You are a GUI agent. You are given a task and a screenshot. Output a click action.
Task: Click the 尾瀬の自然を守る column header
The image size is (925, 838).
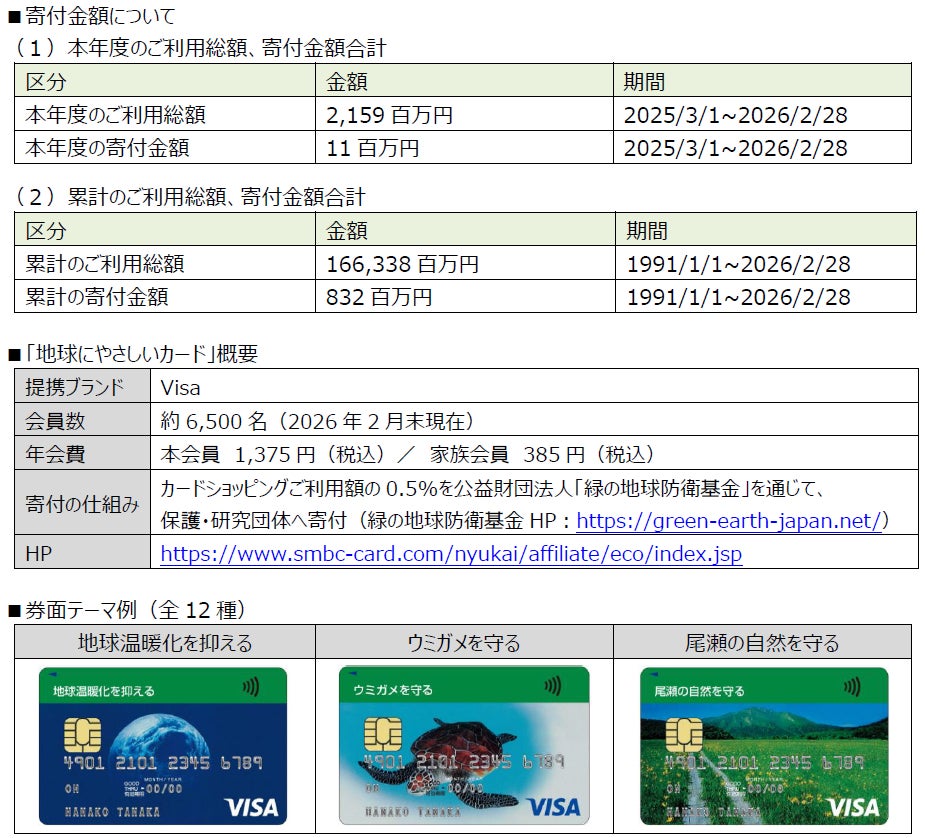tap(763, 642)
